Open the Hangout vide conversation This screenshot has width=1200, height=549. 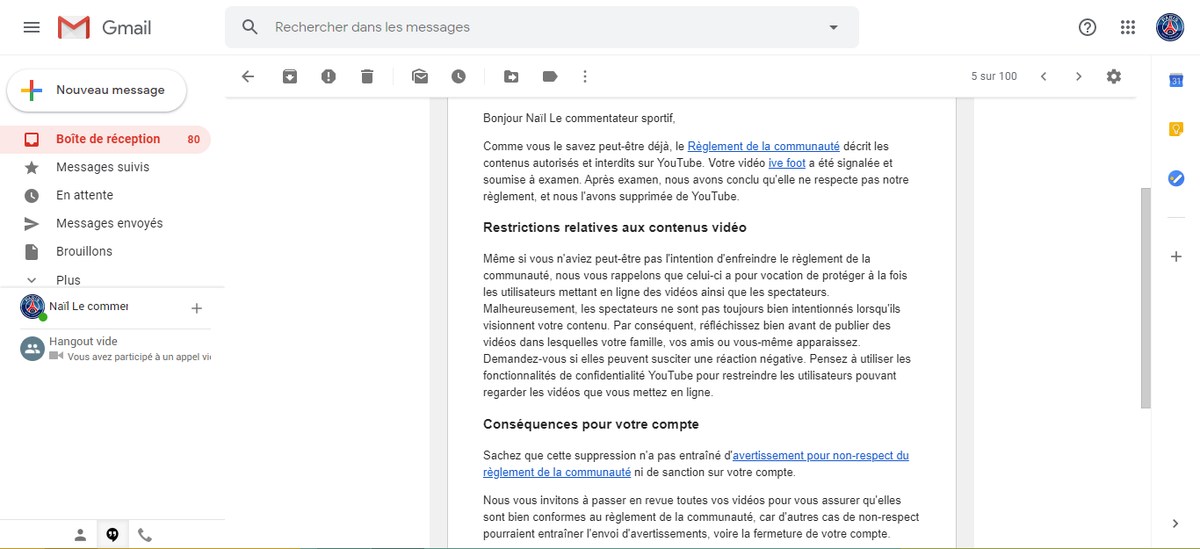(115, 348)
